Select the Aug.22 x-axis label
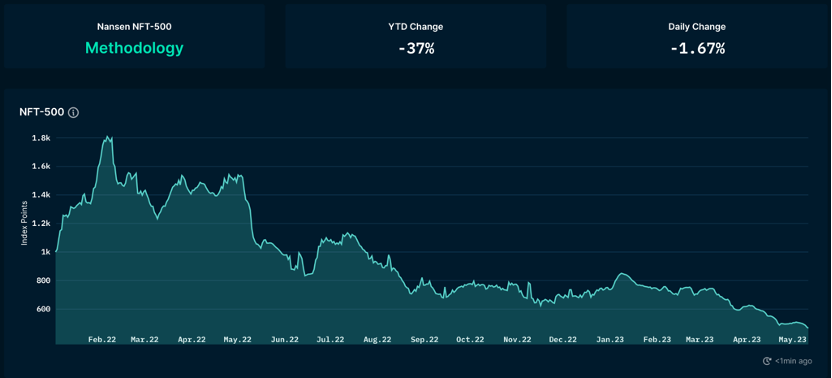This screenshot has width=832, height=378. tap(378, 339)
